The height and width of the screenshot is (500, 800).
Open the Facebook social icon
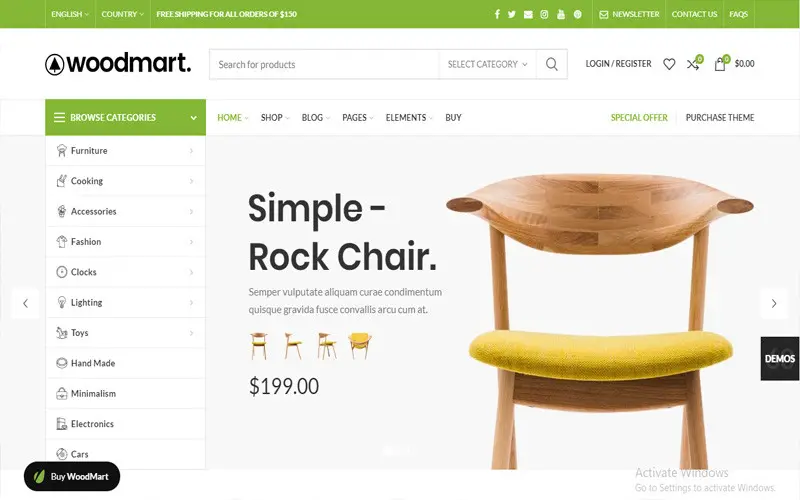pos(497,14)
